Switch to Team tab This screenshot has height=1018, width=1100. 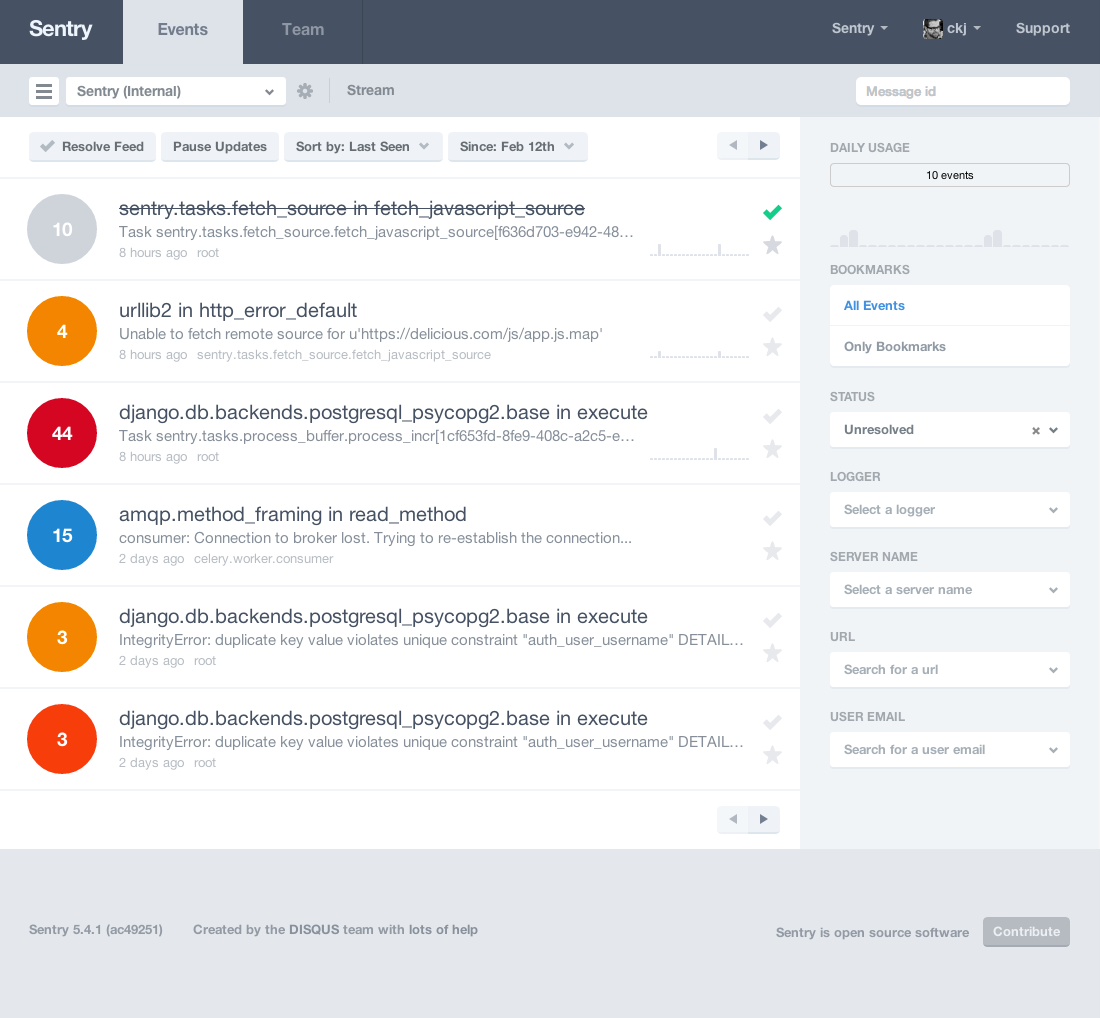[x=302, y=32]
